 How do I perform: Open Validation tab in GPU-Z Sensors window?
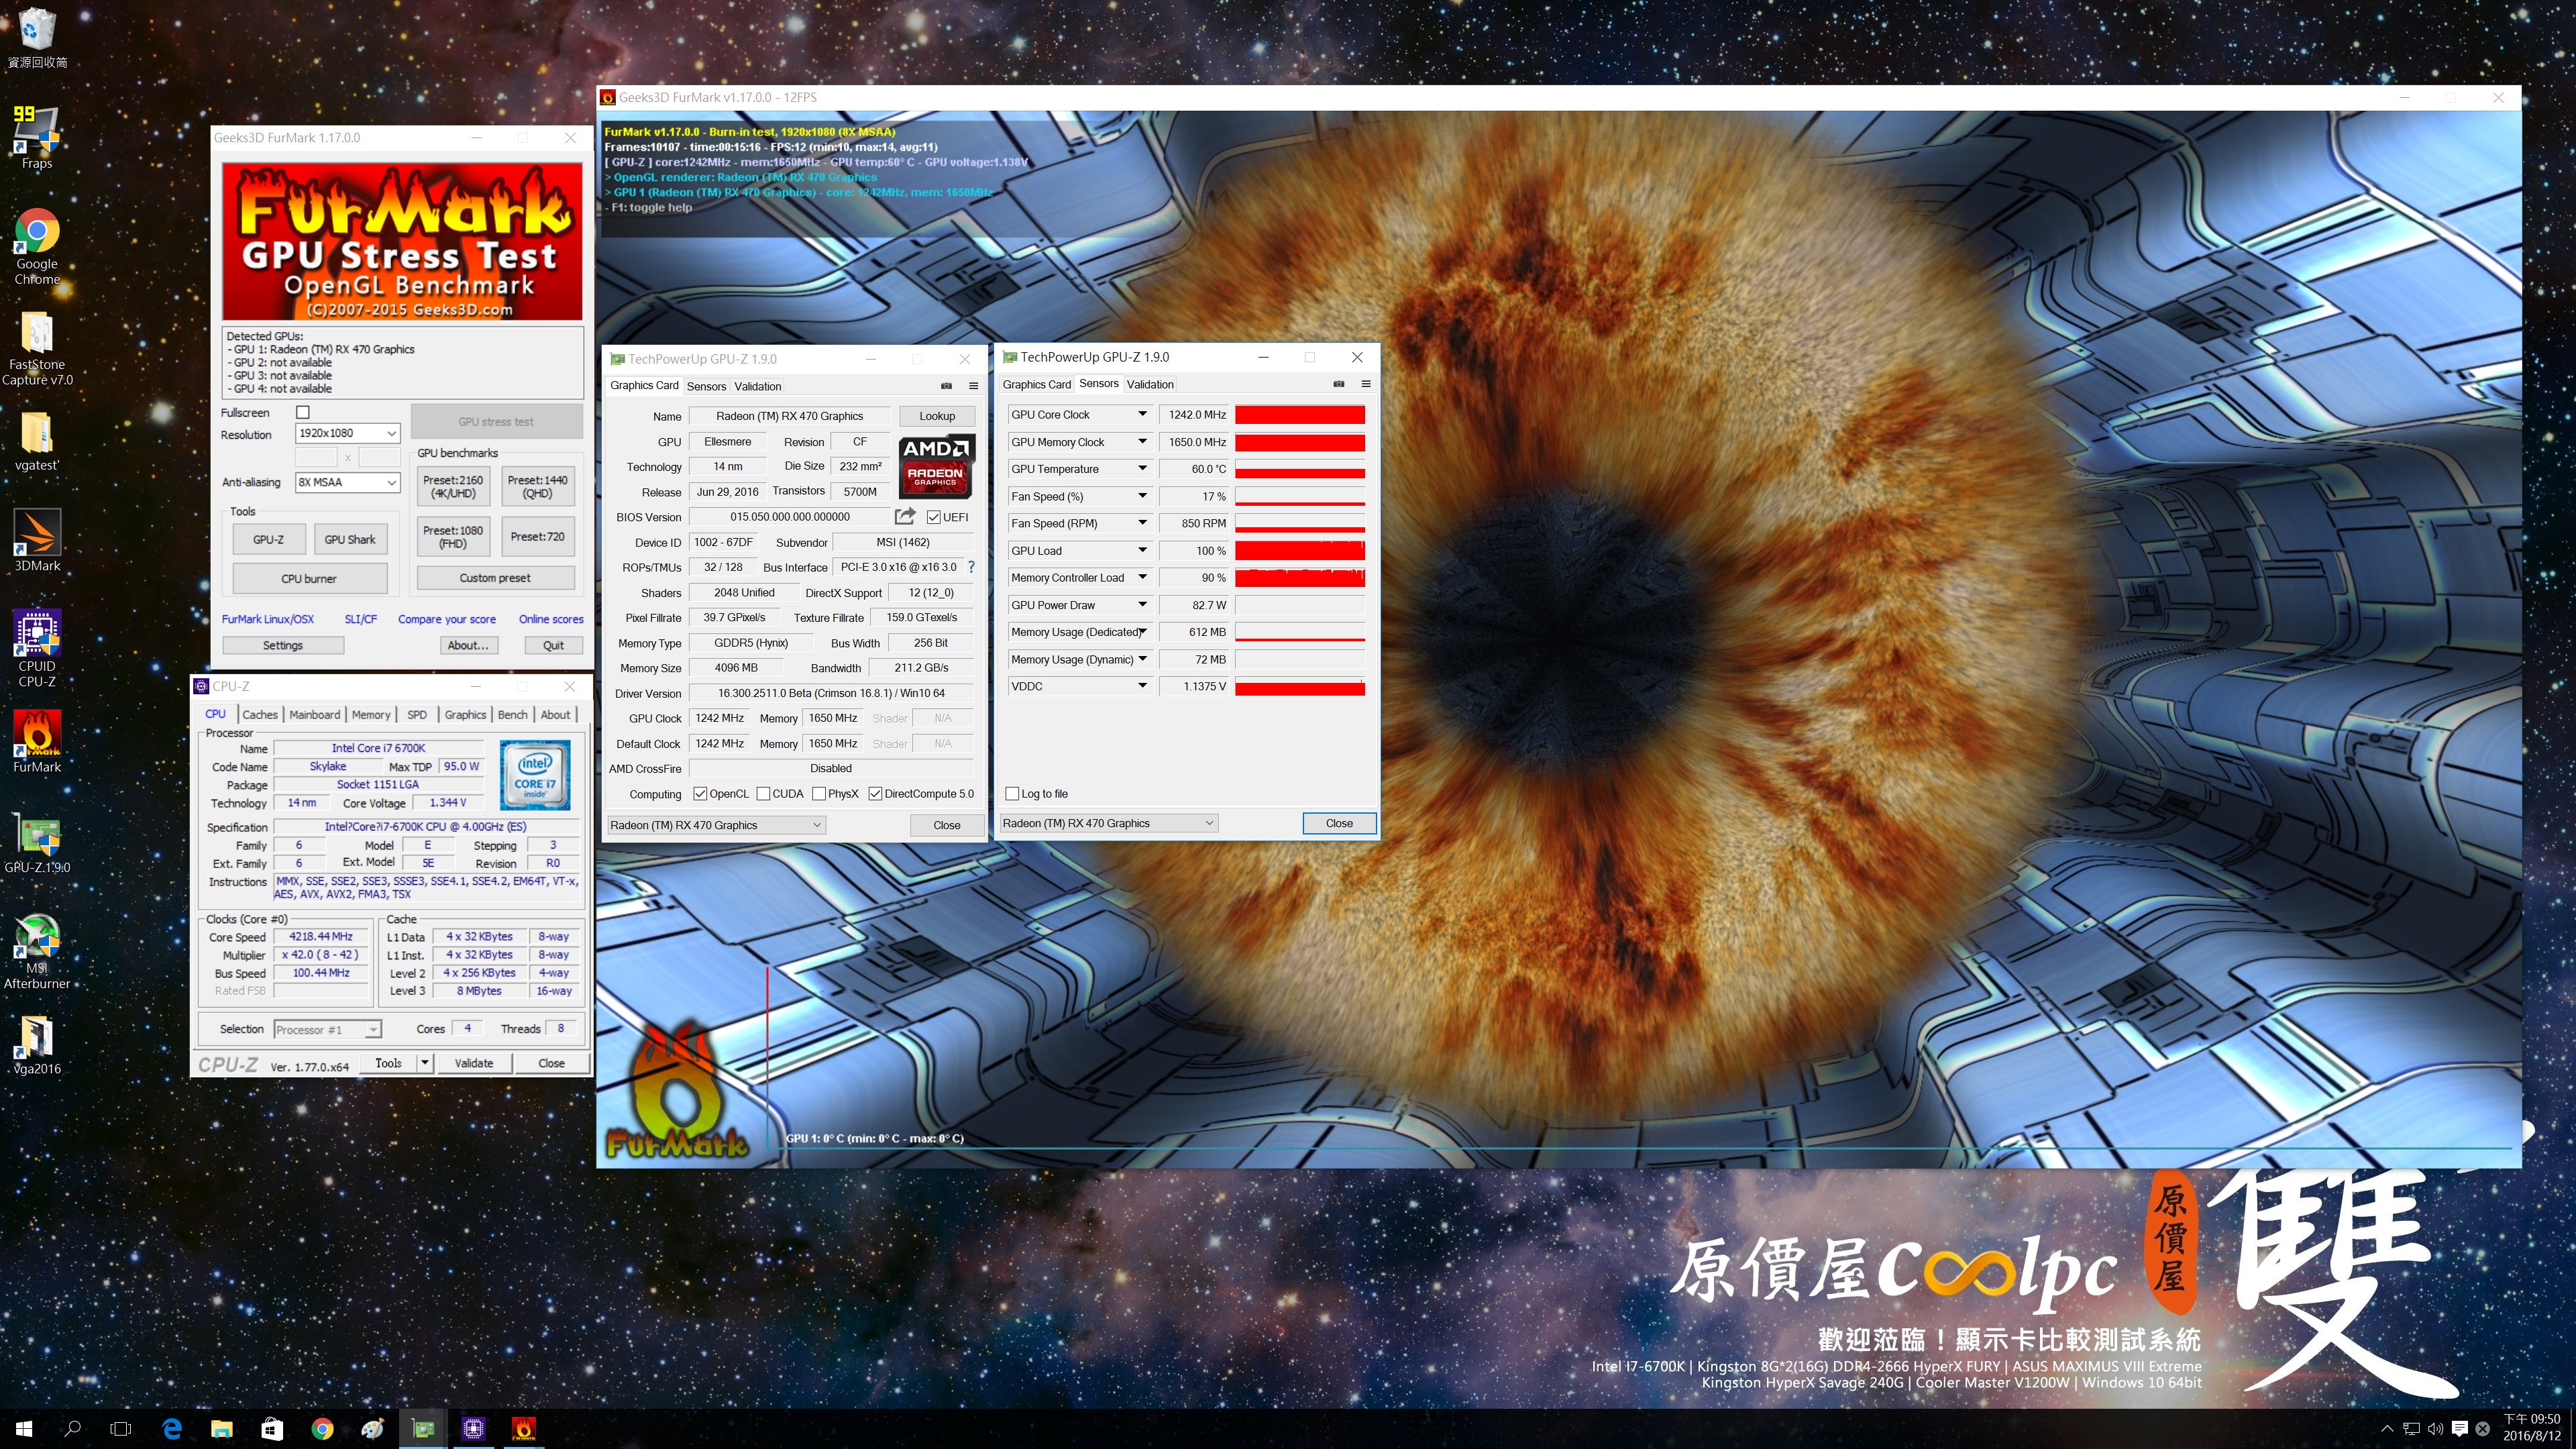click(x=1150, y=384)
